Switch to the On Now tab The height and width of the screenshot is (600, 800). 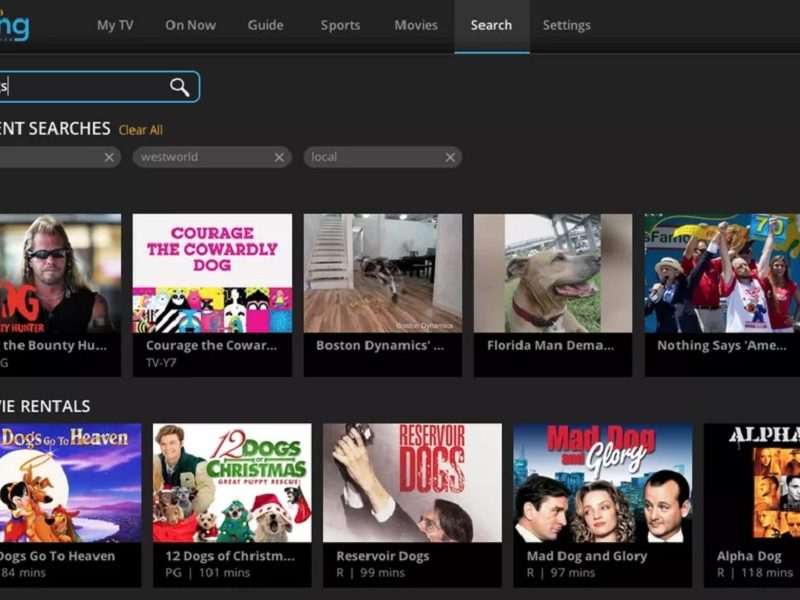[190, 25]
